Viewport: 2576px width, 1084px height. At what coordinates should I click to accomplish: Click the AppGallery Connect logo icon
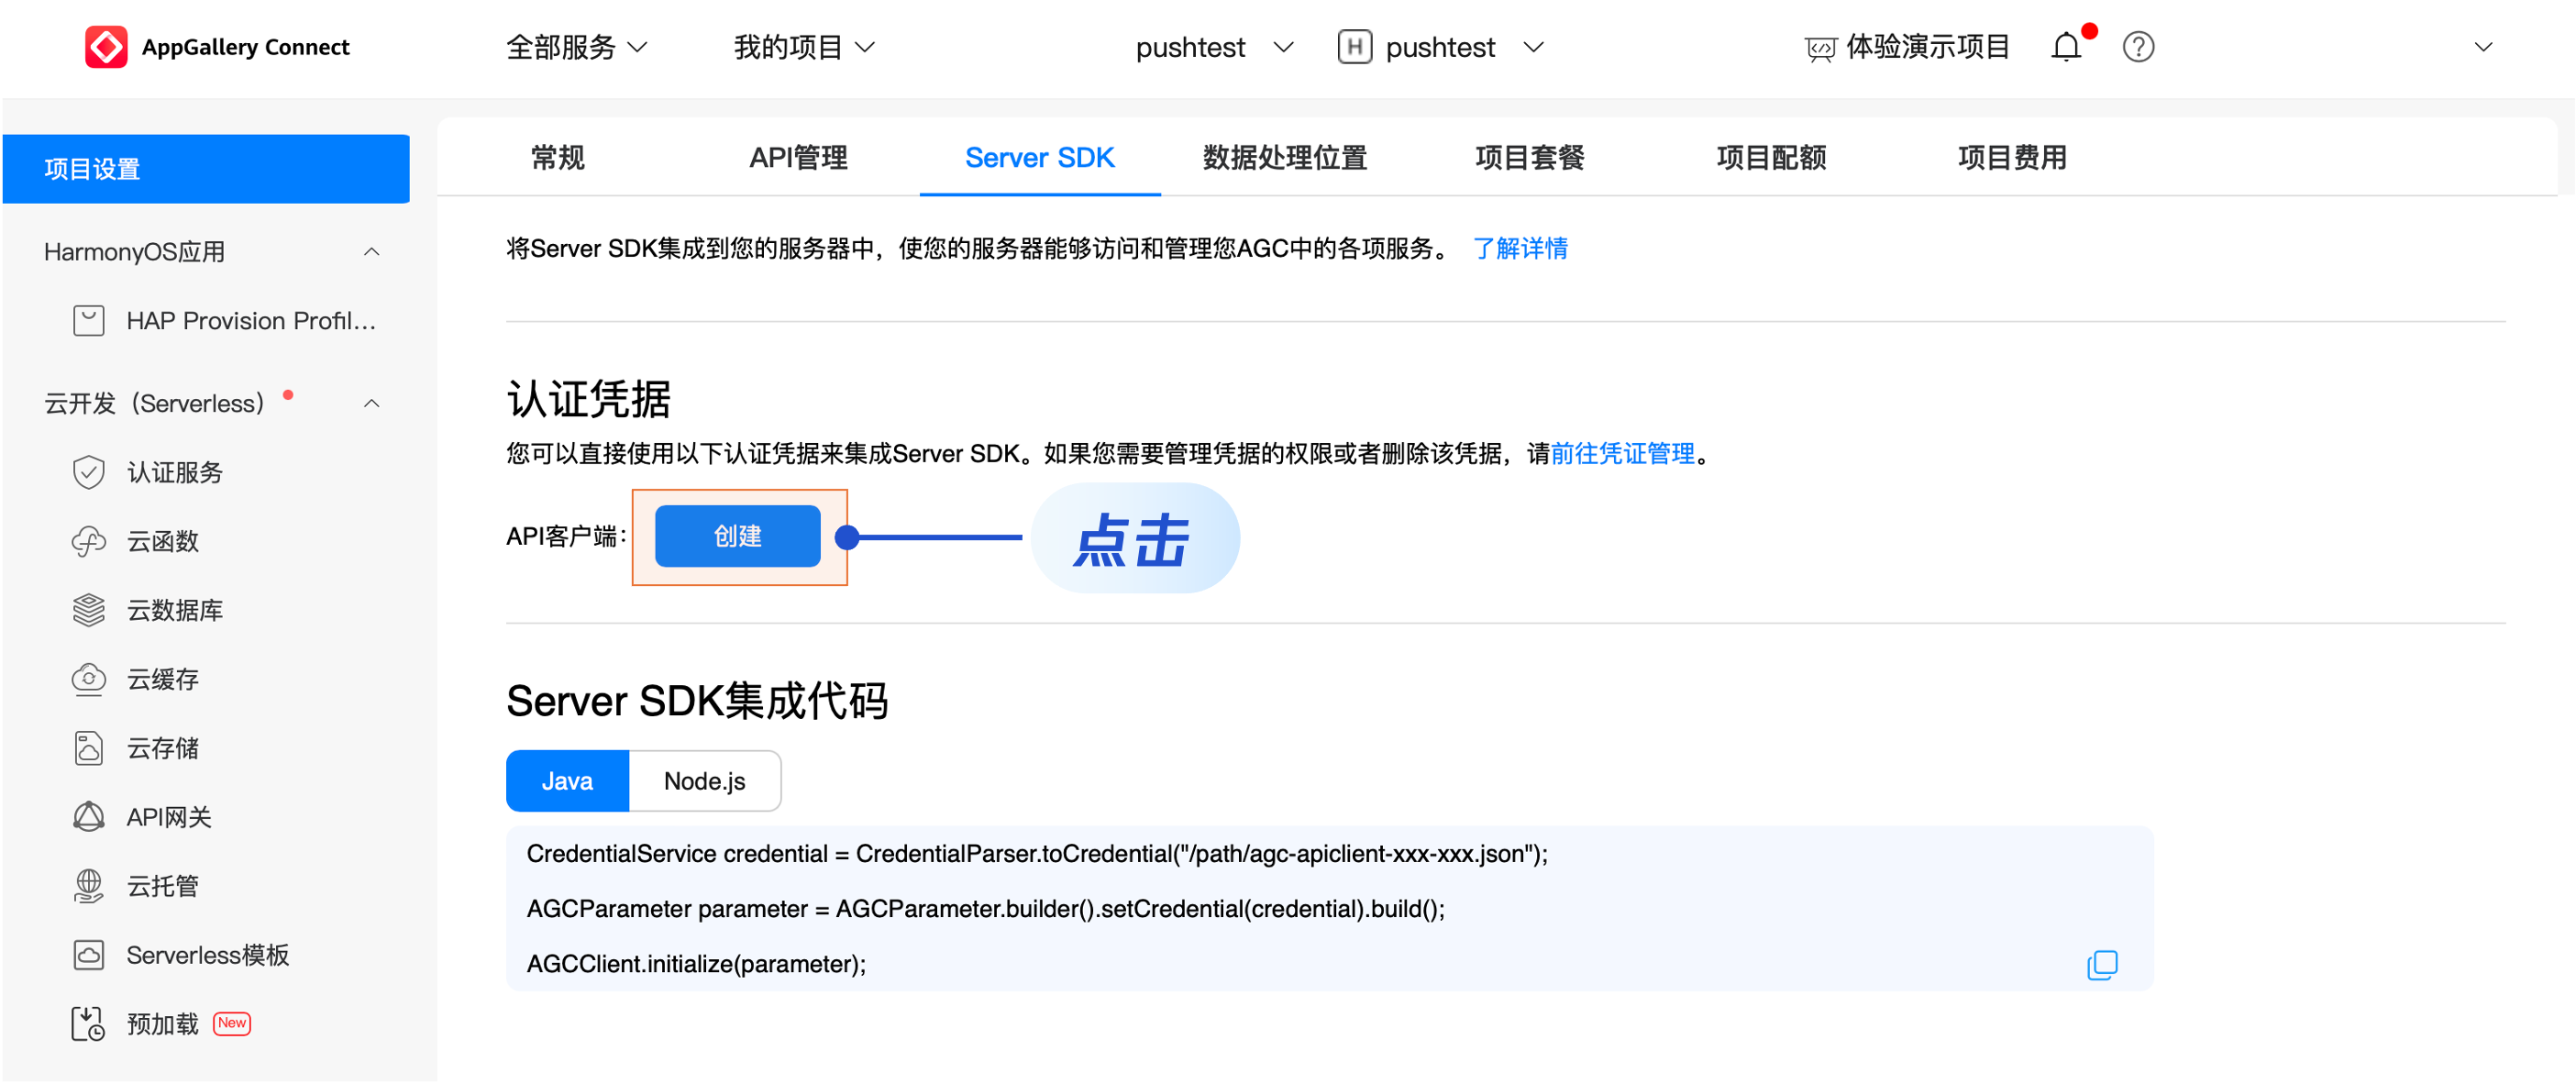tap(106, 47)
